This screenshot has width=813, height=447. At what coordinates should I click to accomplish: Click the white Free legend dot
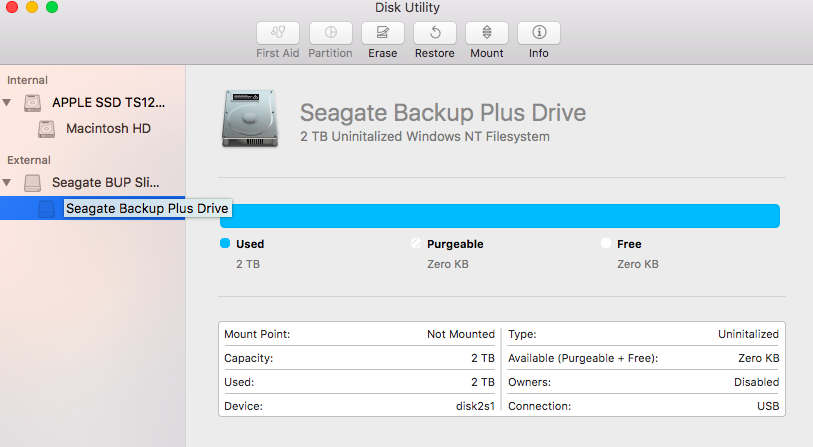(606, 243)
